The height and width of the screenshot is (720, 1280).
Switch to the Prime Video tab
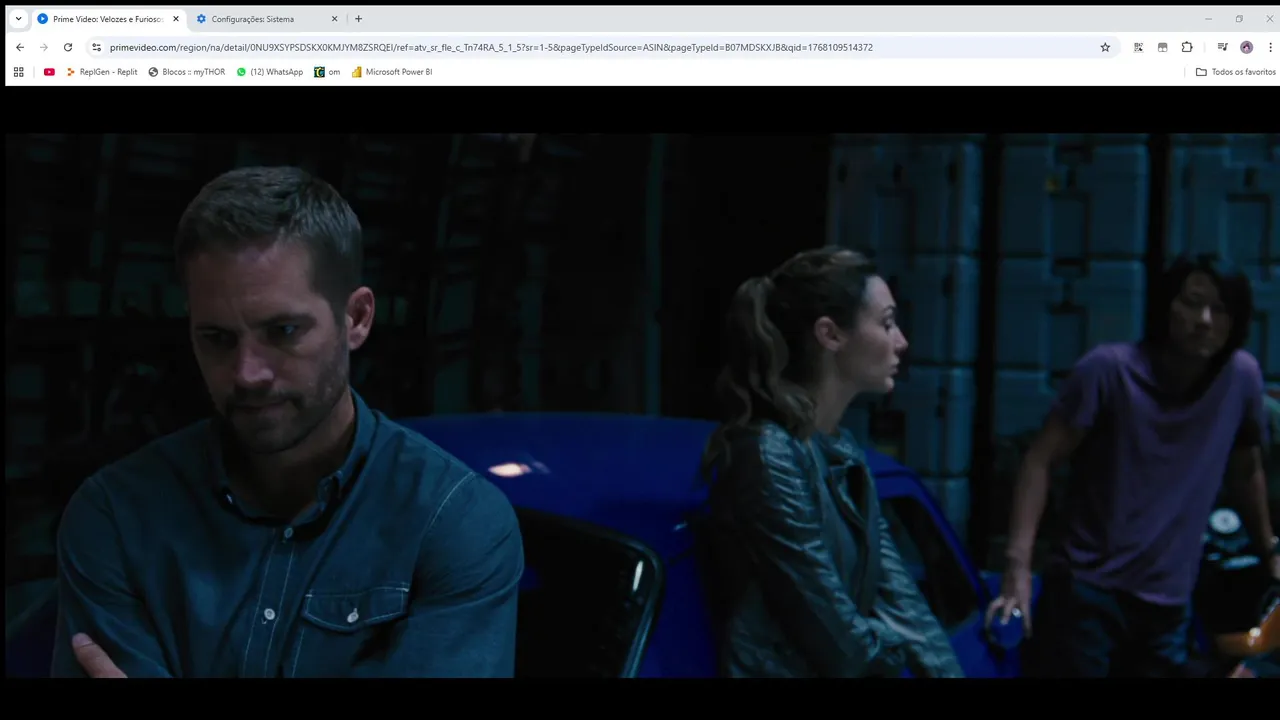click(108, 19)
